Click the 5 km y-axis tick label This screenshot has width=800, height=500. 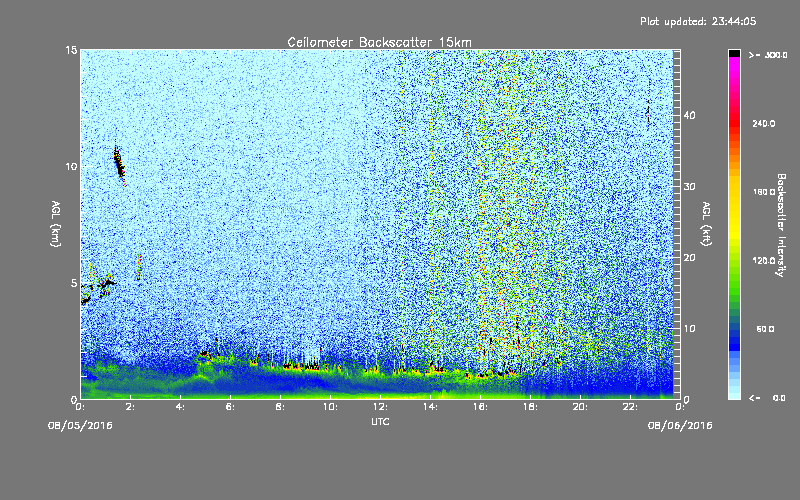[74, 283]
